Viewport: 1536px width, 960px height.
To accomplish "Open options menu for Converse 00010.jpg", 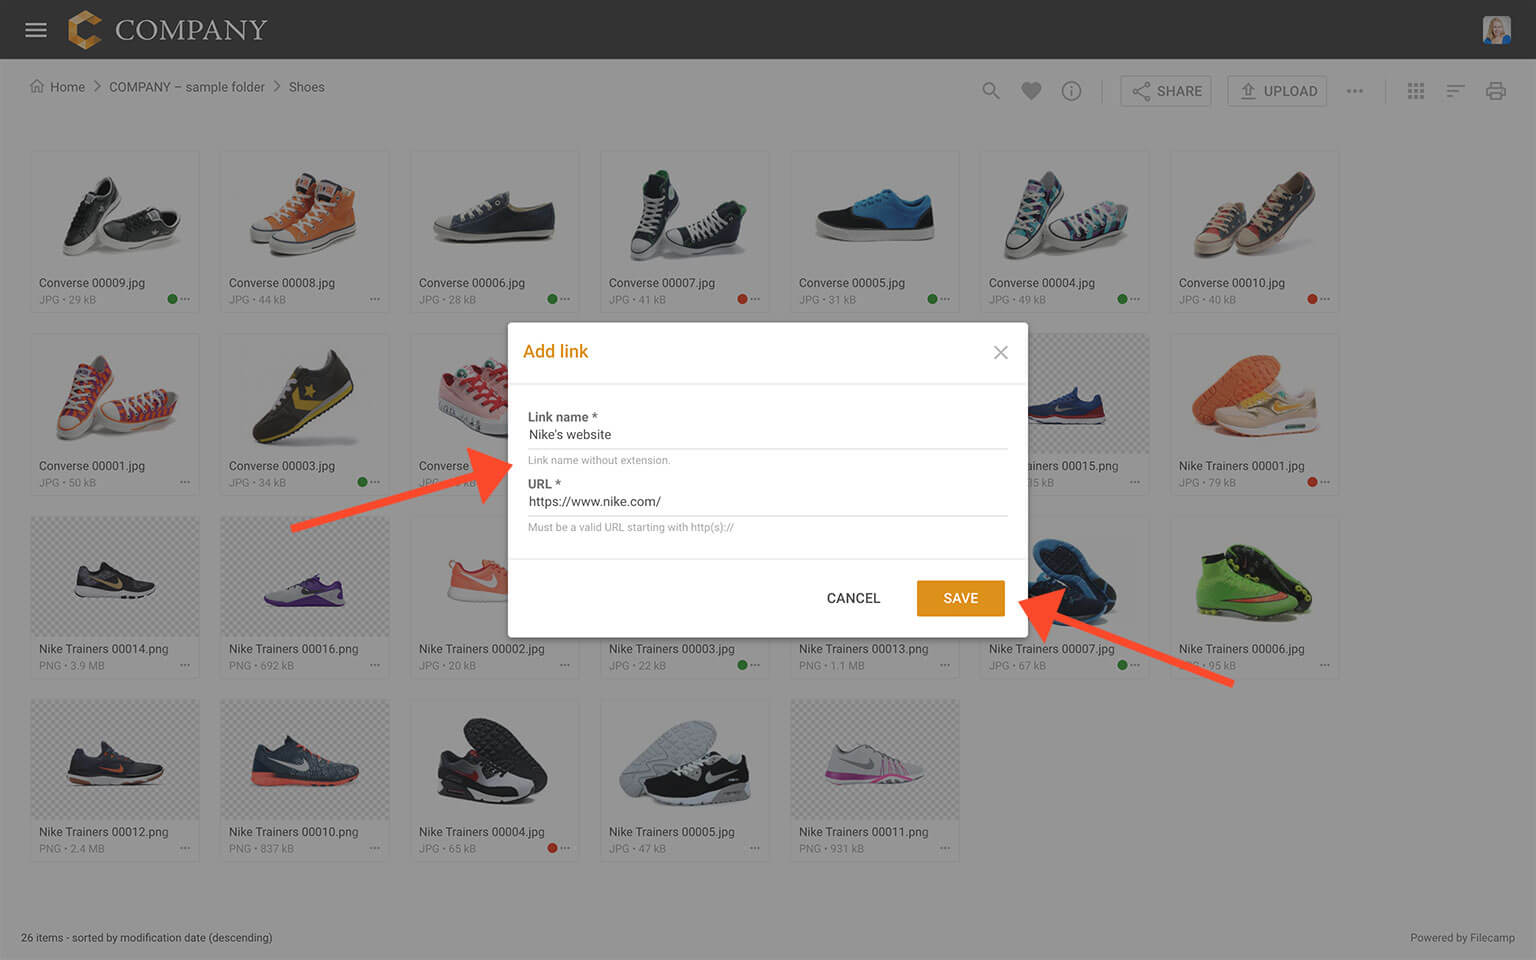I will click(1325, 299).
